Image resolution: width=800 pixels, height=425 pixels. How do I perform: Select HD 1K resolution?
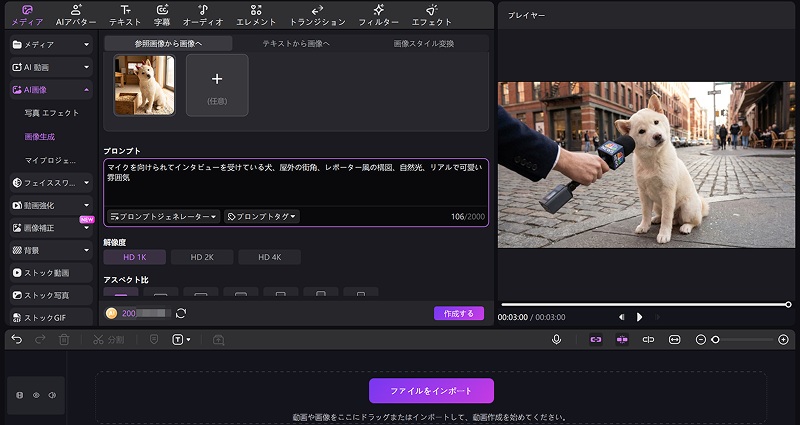135,257
